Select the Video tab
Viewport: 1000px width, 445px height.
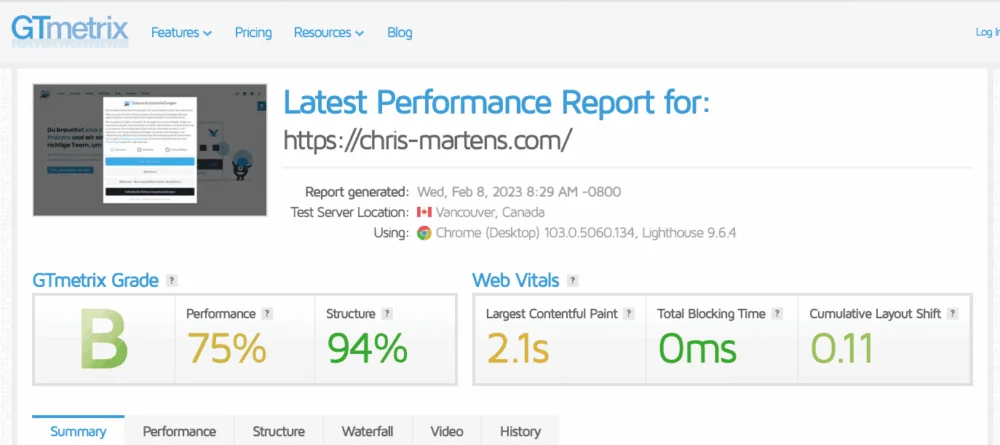447,431
